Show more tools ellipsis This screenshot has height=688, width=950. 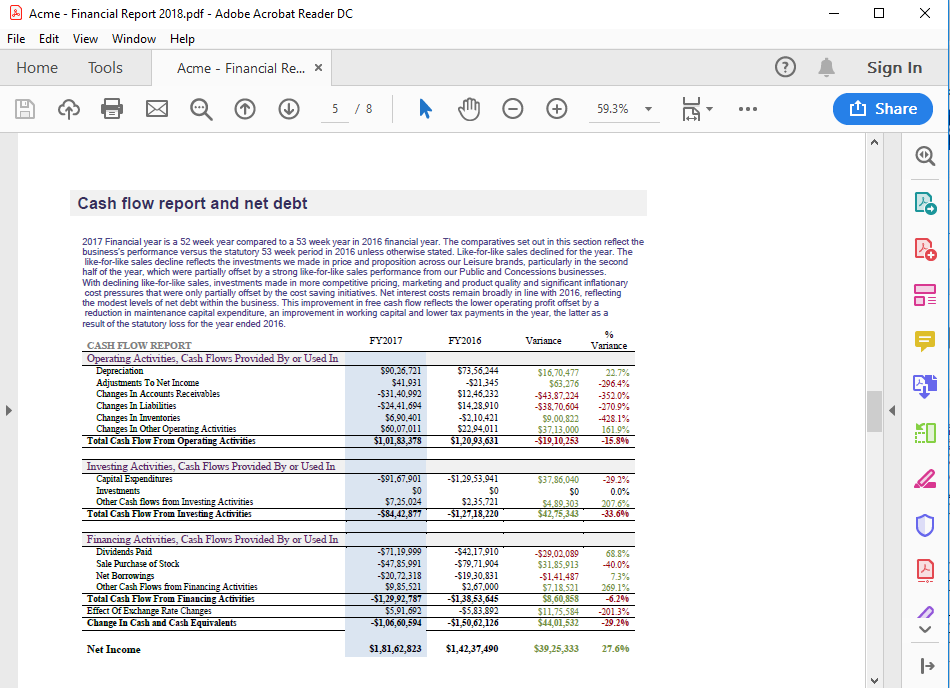748,109
